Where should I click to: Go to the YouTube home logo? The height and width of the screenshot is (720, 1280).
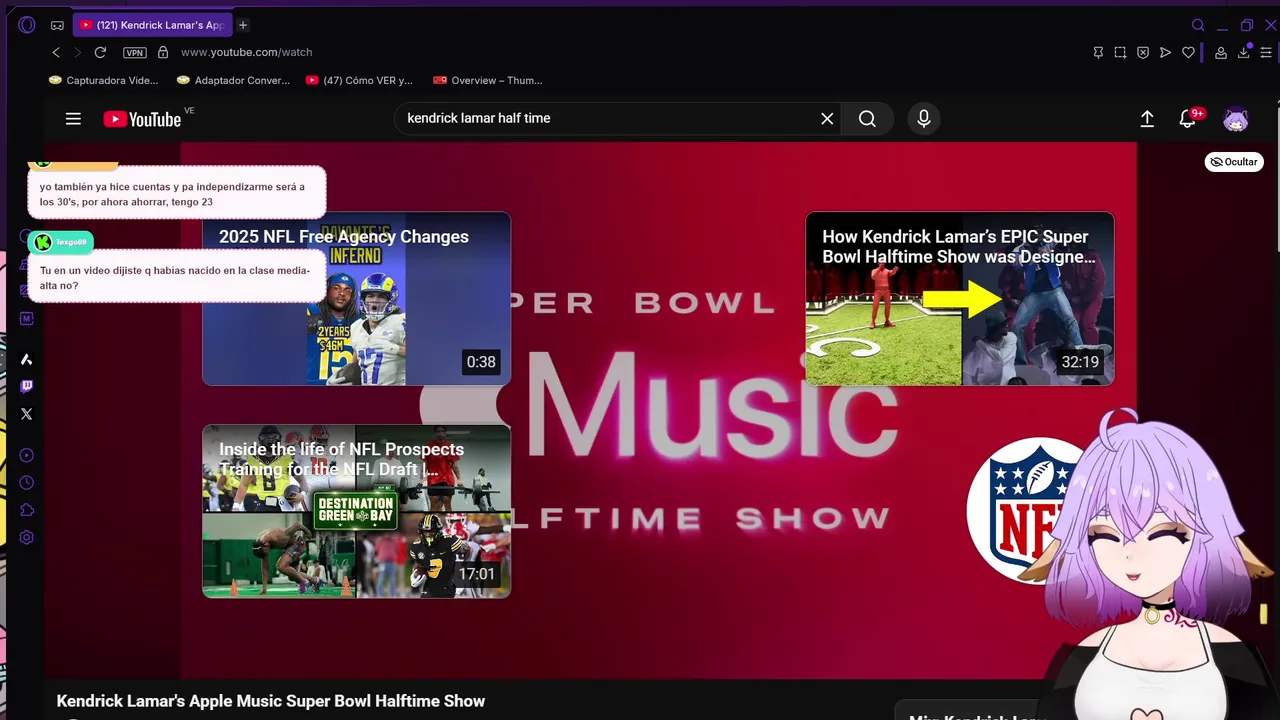[x=142, y=119]
